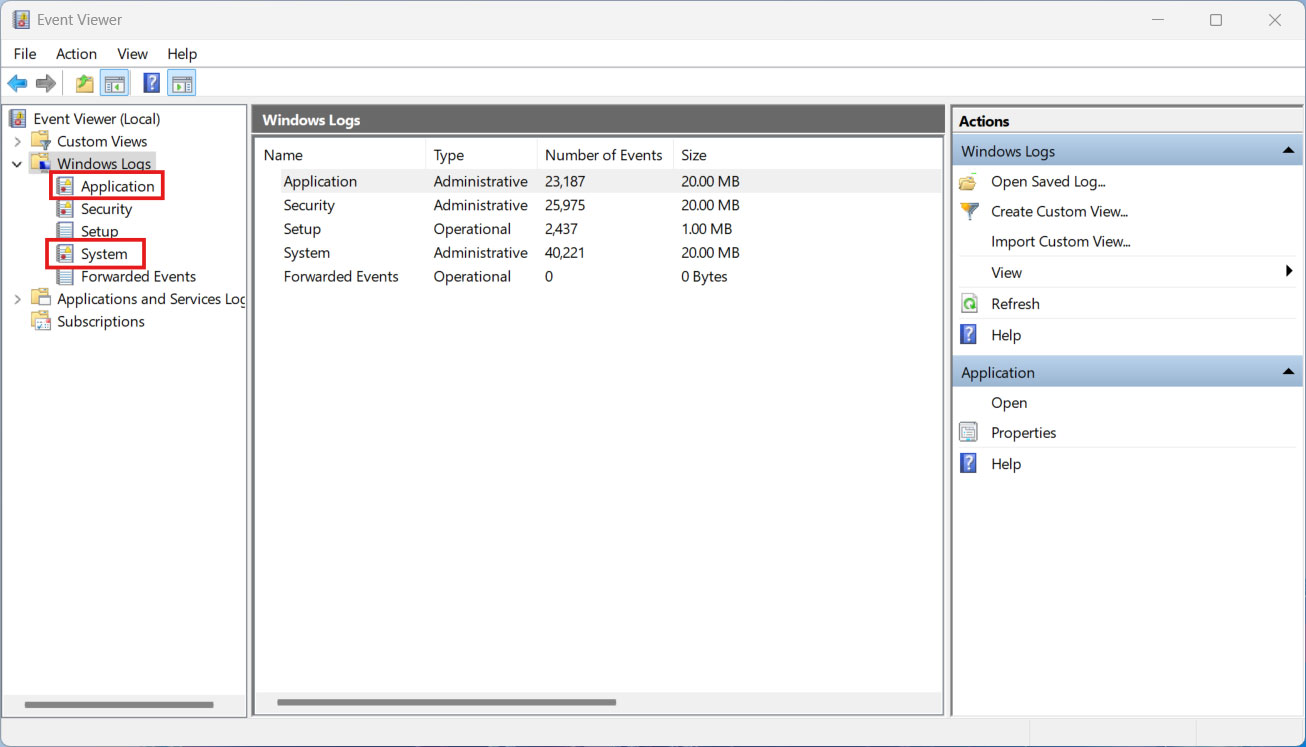Click the 1.00 MB size cell
Screen dimensions: 1306x747
(706, 229)
